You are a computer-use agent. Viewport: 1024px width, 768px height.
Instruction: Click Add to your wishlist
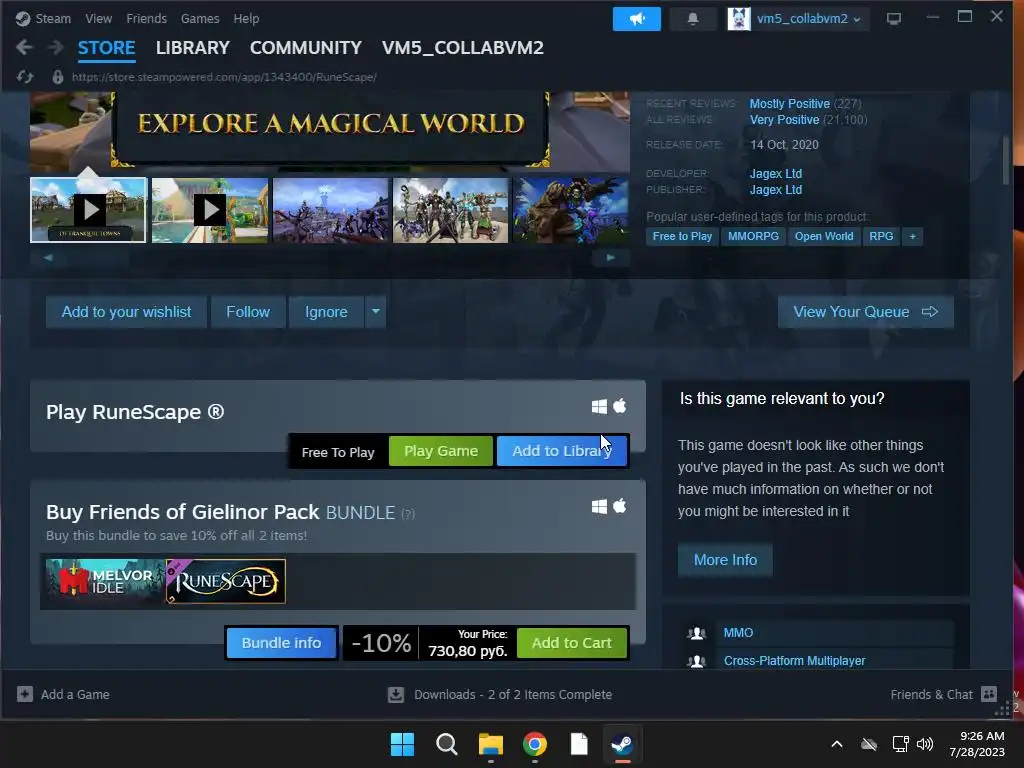(x=126, y=312)
